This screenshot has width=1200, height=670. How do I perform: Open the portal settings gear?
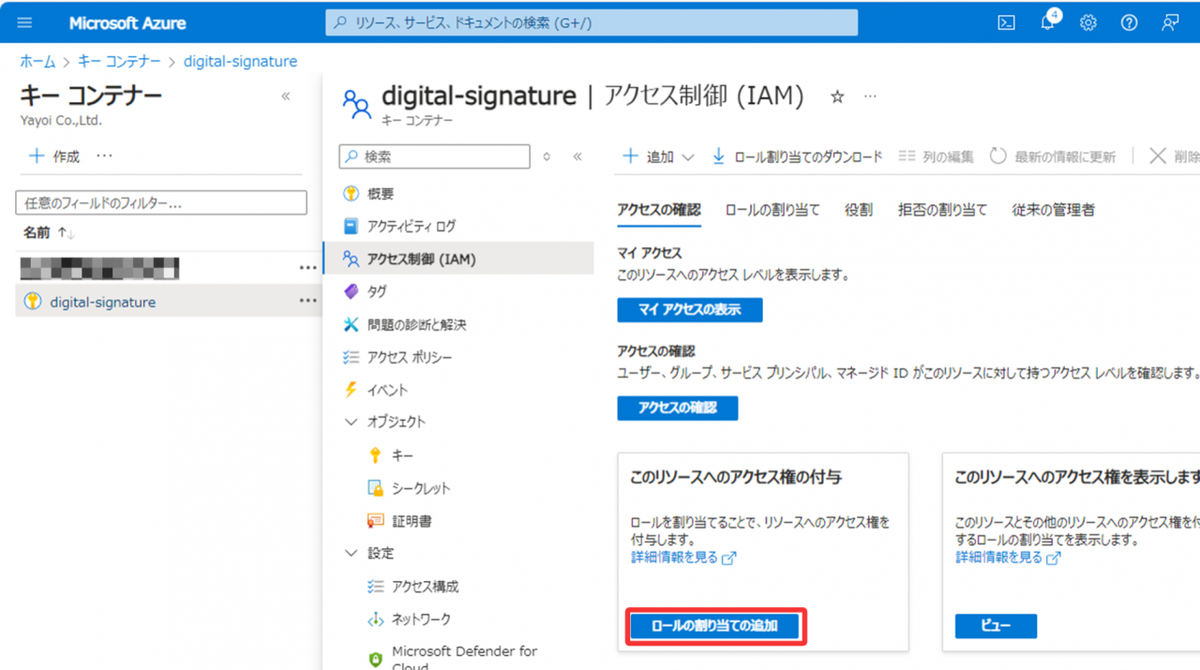[x=1088, y=22]
